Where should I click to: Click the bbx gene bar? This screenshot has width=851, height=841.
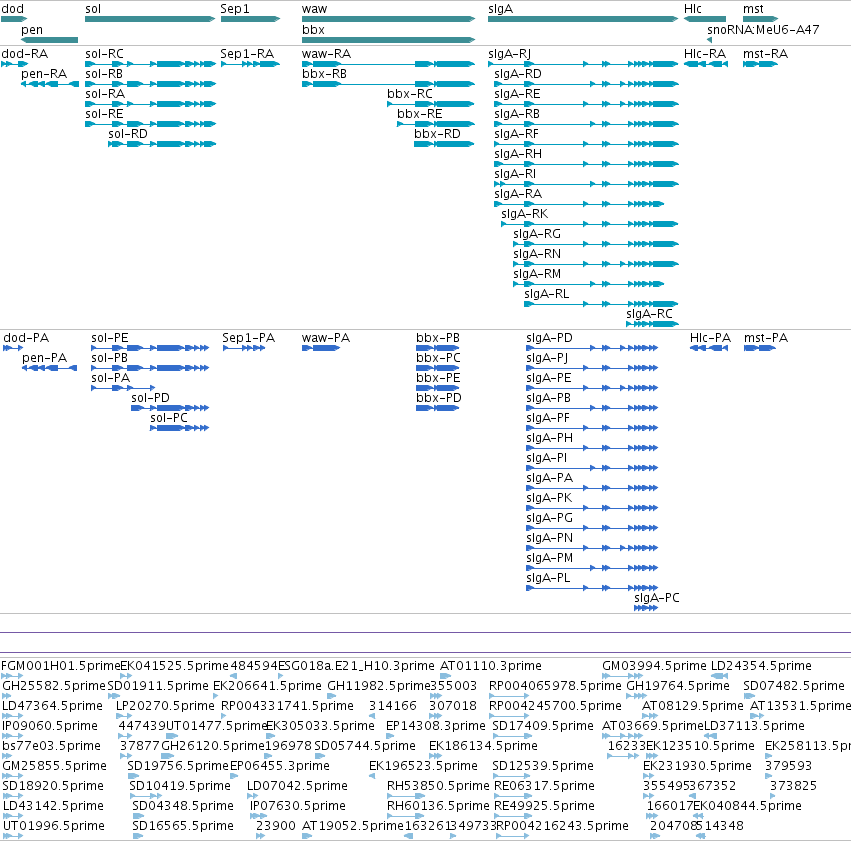click(x=389, y=40)
